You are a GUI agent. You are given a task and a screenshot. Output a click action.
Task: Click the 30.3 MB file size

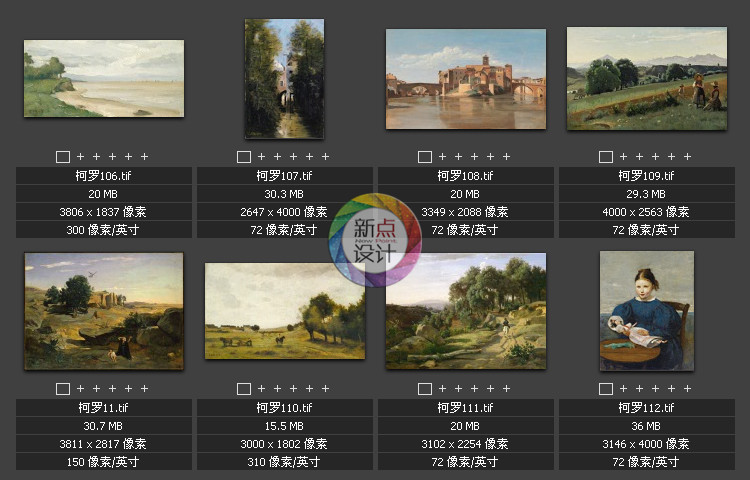[x=284, y=194]
